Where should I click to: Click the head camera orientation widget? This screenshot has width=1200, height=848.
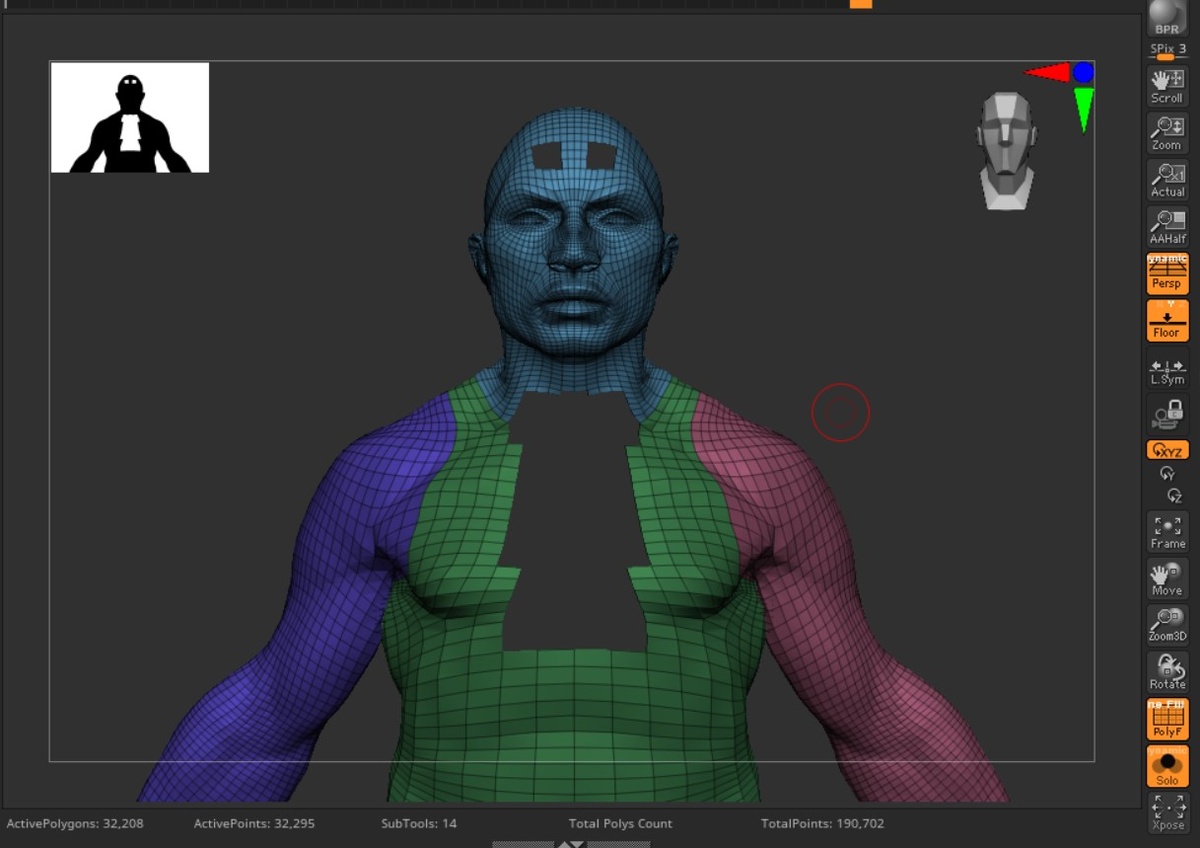pyautogui.click(x=1006, y=151)
